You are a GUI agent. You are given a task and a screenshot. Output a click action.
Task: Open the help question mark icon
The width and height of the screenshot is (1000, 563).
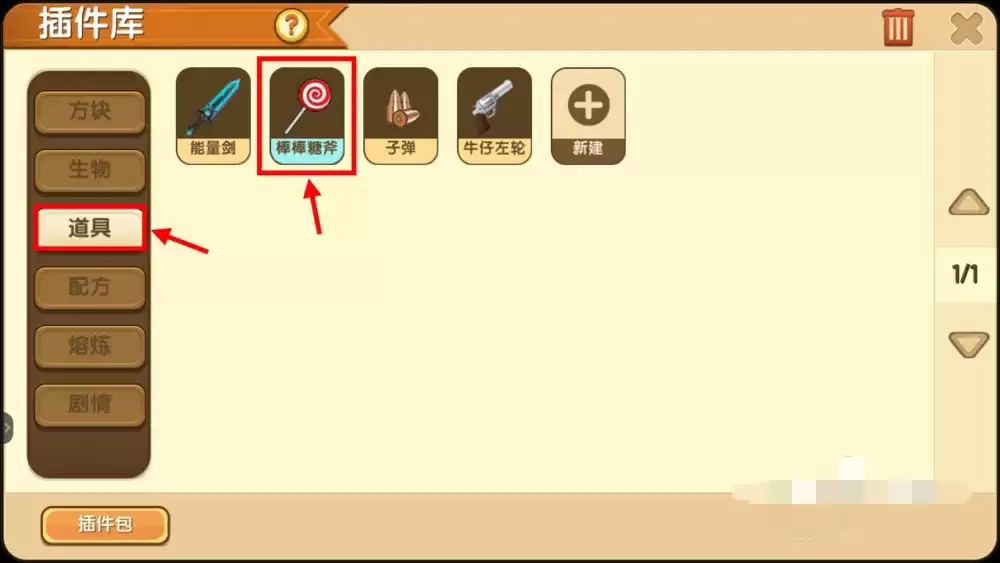tap(291, 26)
